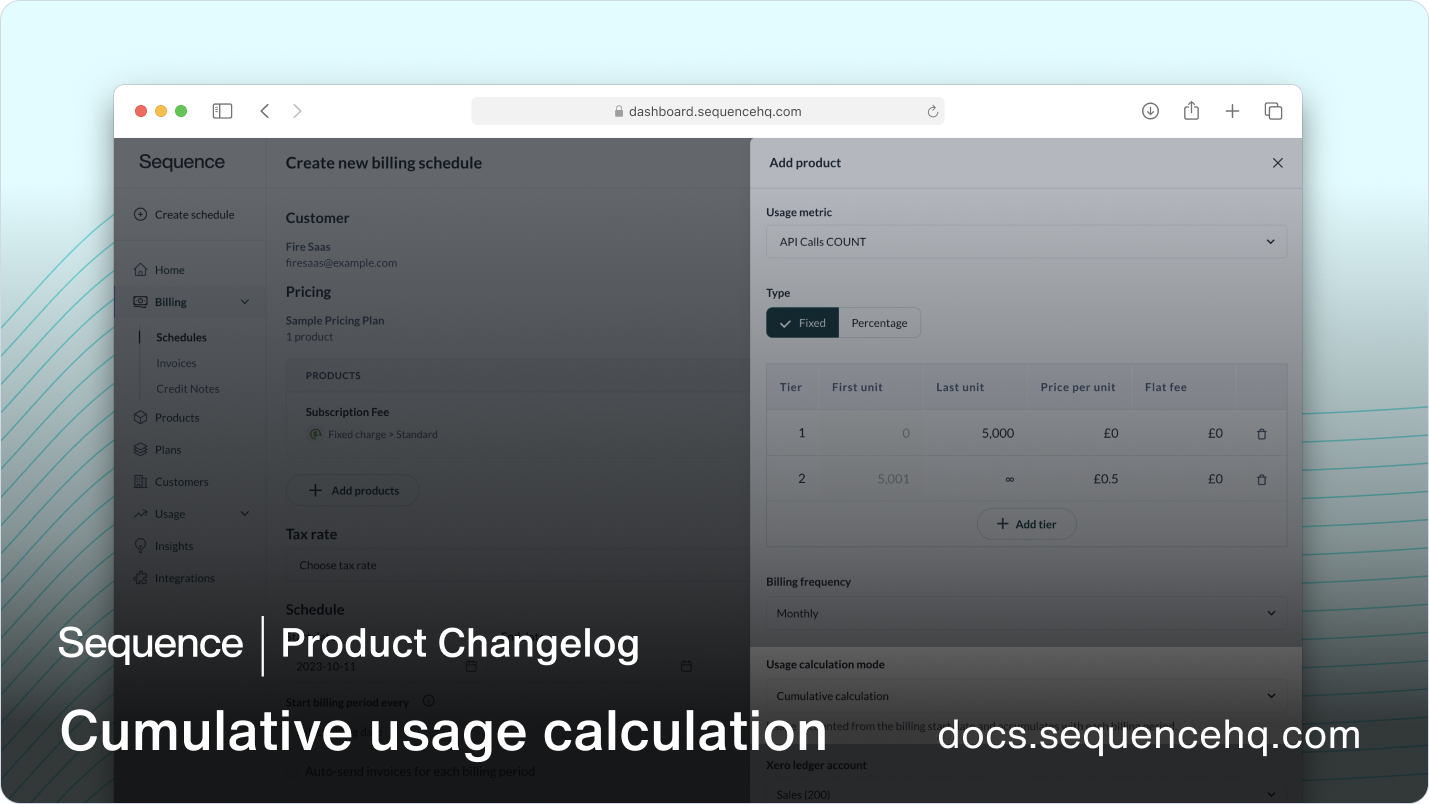This screenshot has width=1429, height=804.
Task: Click the Add products button
Action: [x=352, y=490]
